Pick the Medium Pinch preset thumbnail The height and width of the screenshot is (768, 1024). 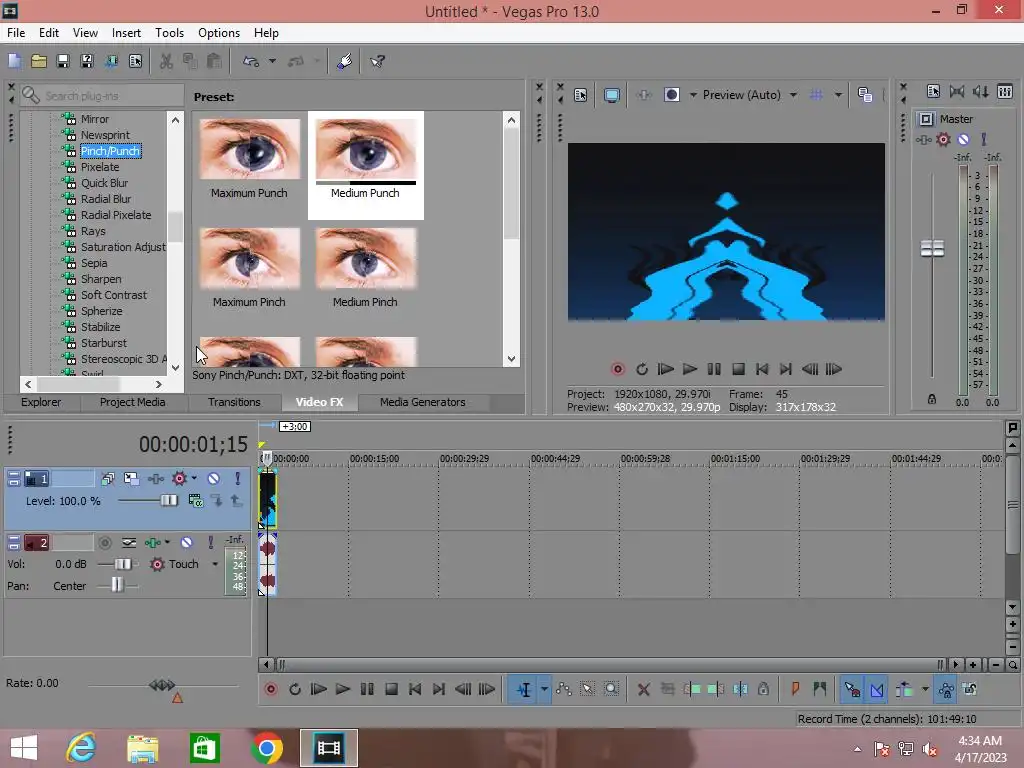pyautogui.click(x=366, y=259)
